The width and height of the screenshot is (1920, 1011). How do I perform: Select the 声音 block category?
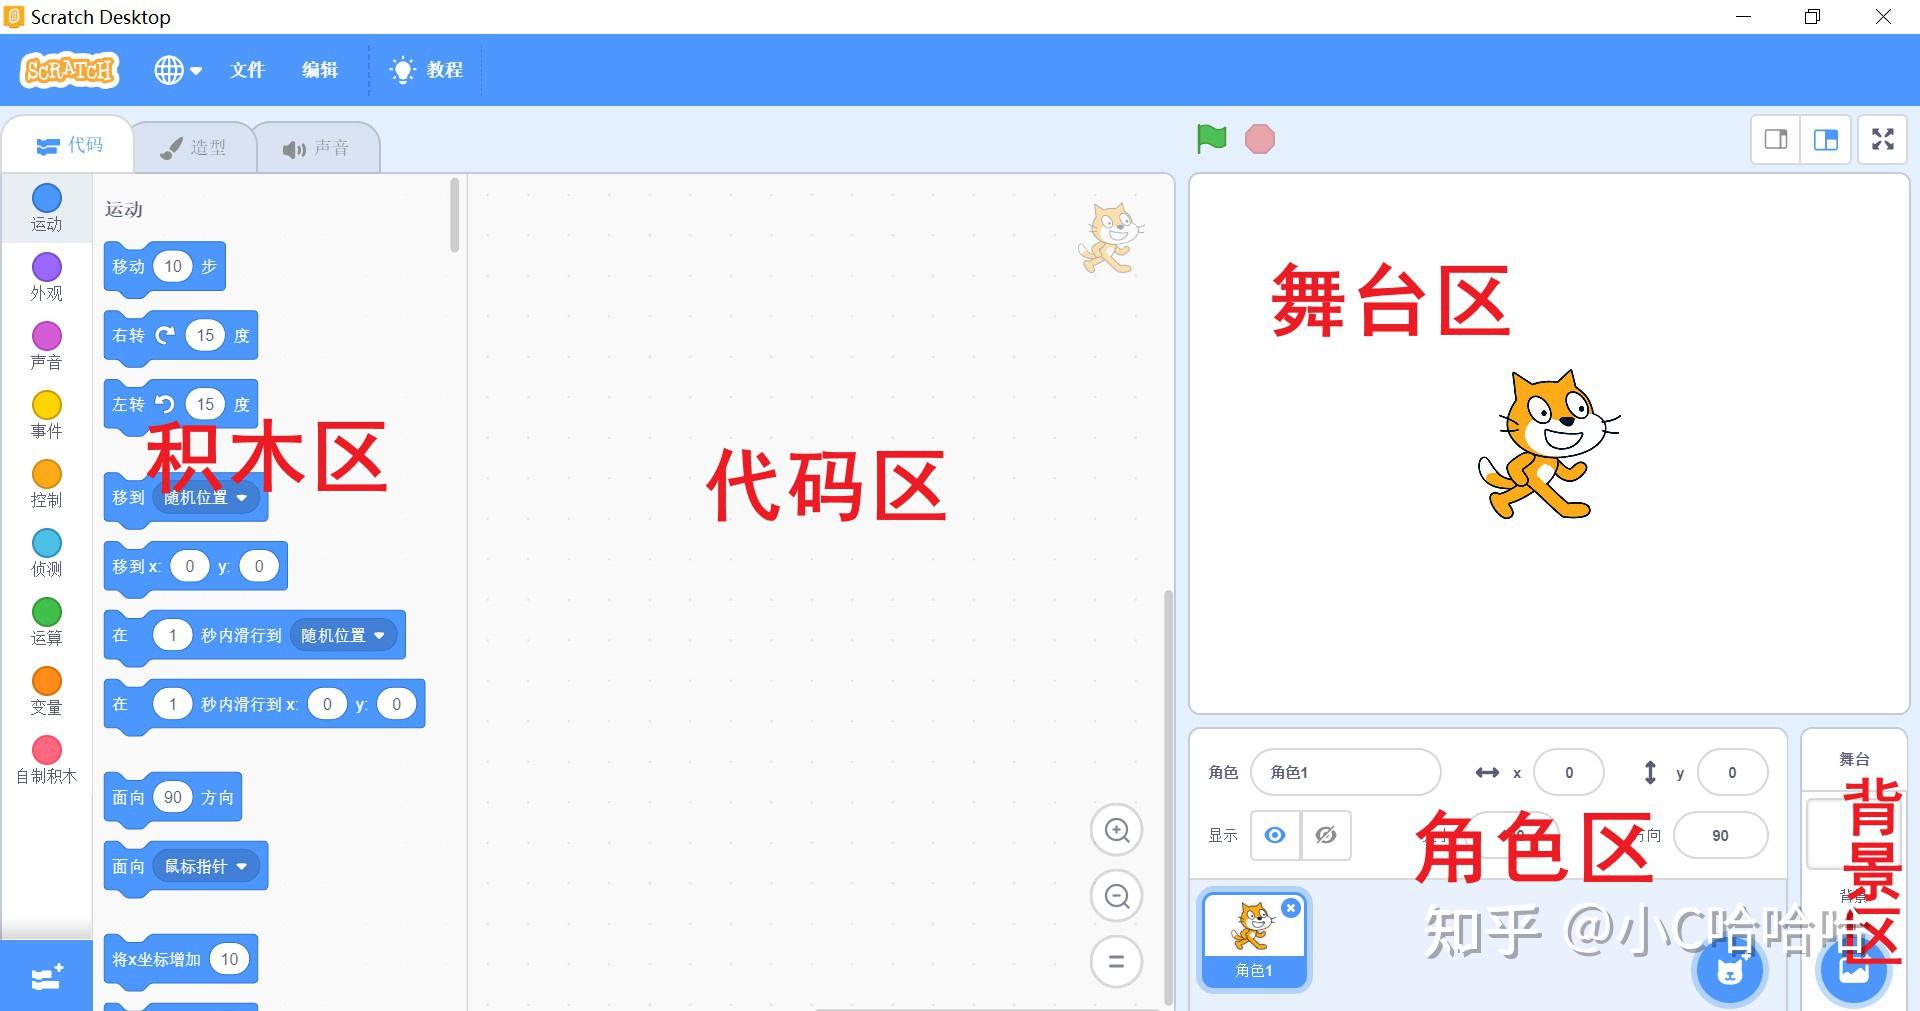click(47, 346)
